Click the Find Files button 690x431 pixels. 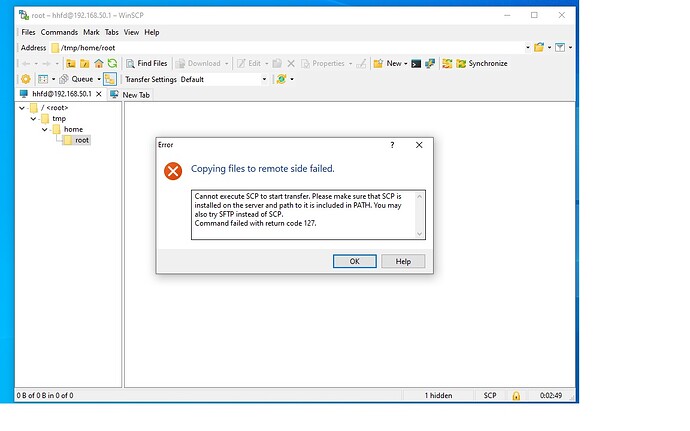tap(147, 63)
